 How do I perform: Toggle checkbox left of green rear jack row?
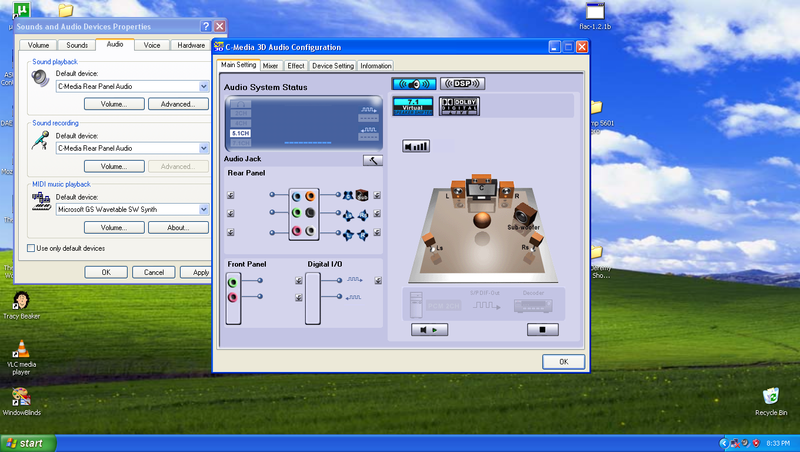[231, 214]
